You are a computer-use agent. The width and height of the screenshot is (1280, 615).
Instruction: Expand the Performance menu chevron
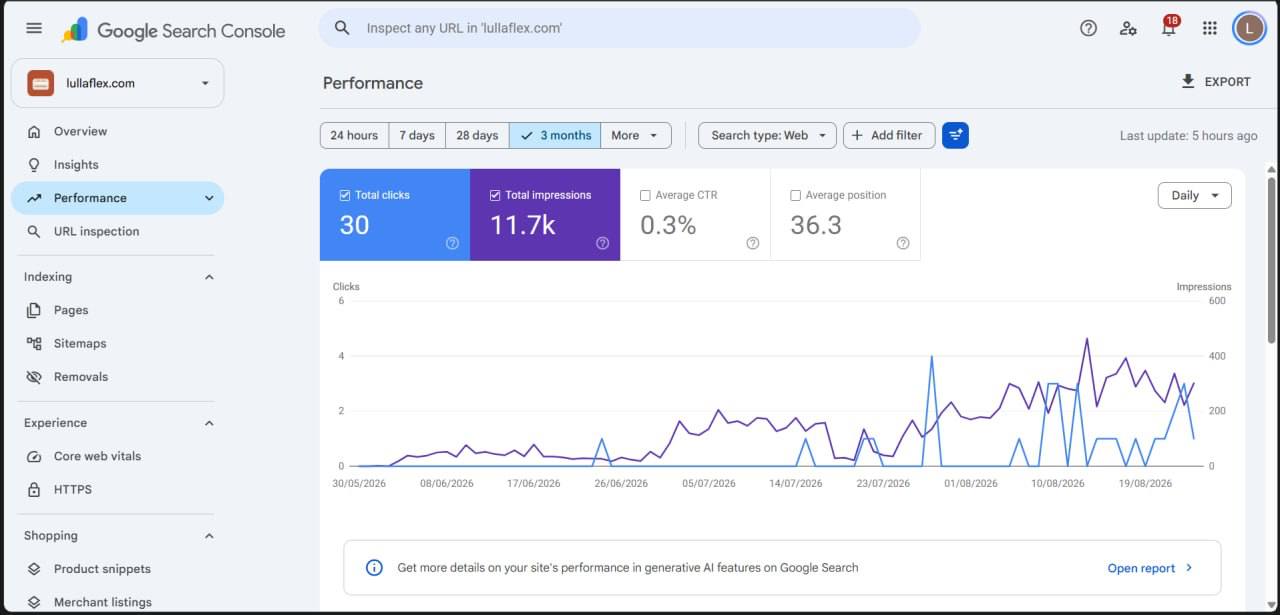coord(209,198)
